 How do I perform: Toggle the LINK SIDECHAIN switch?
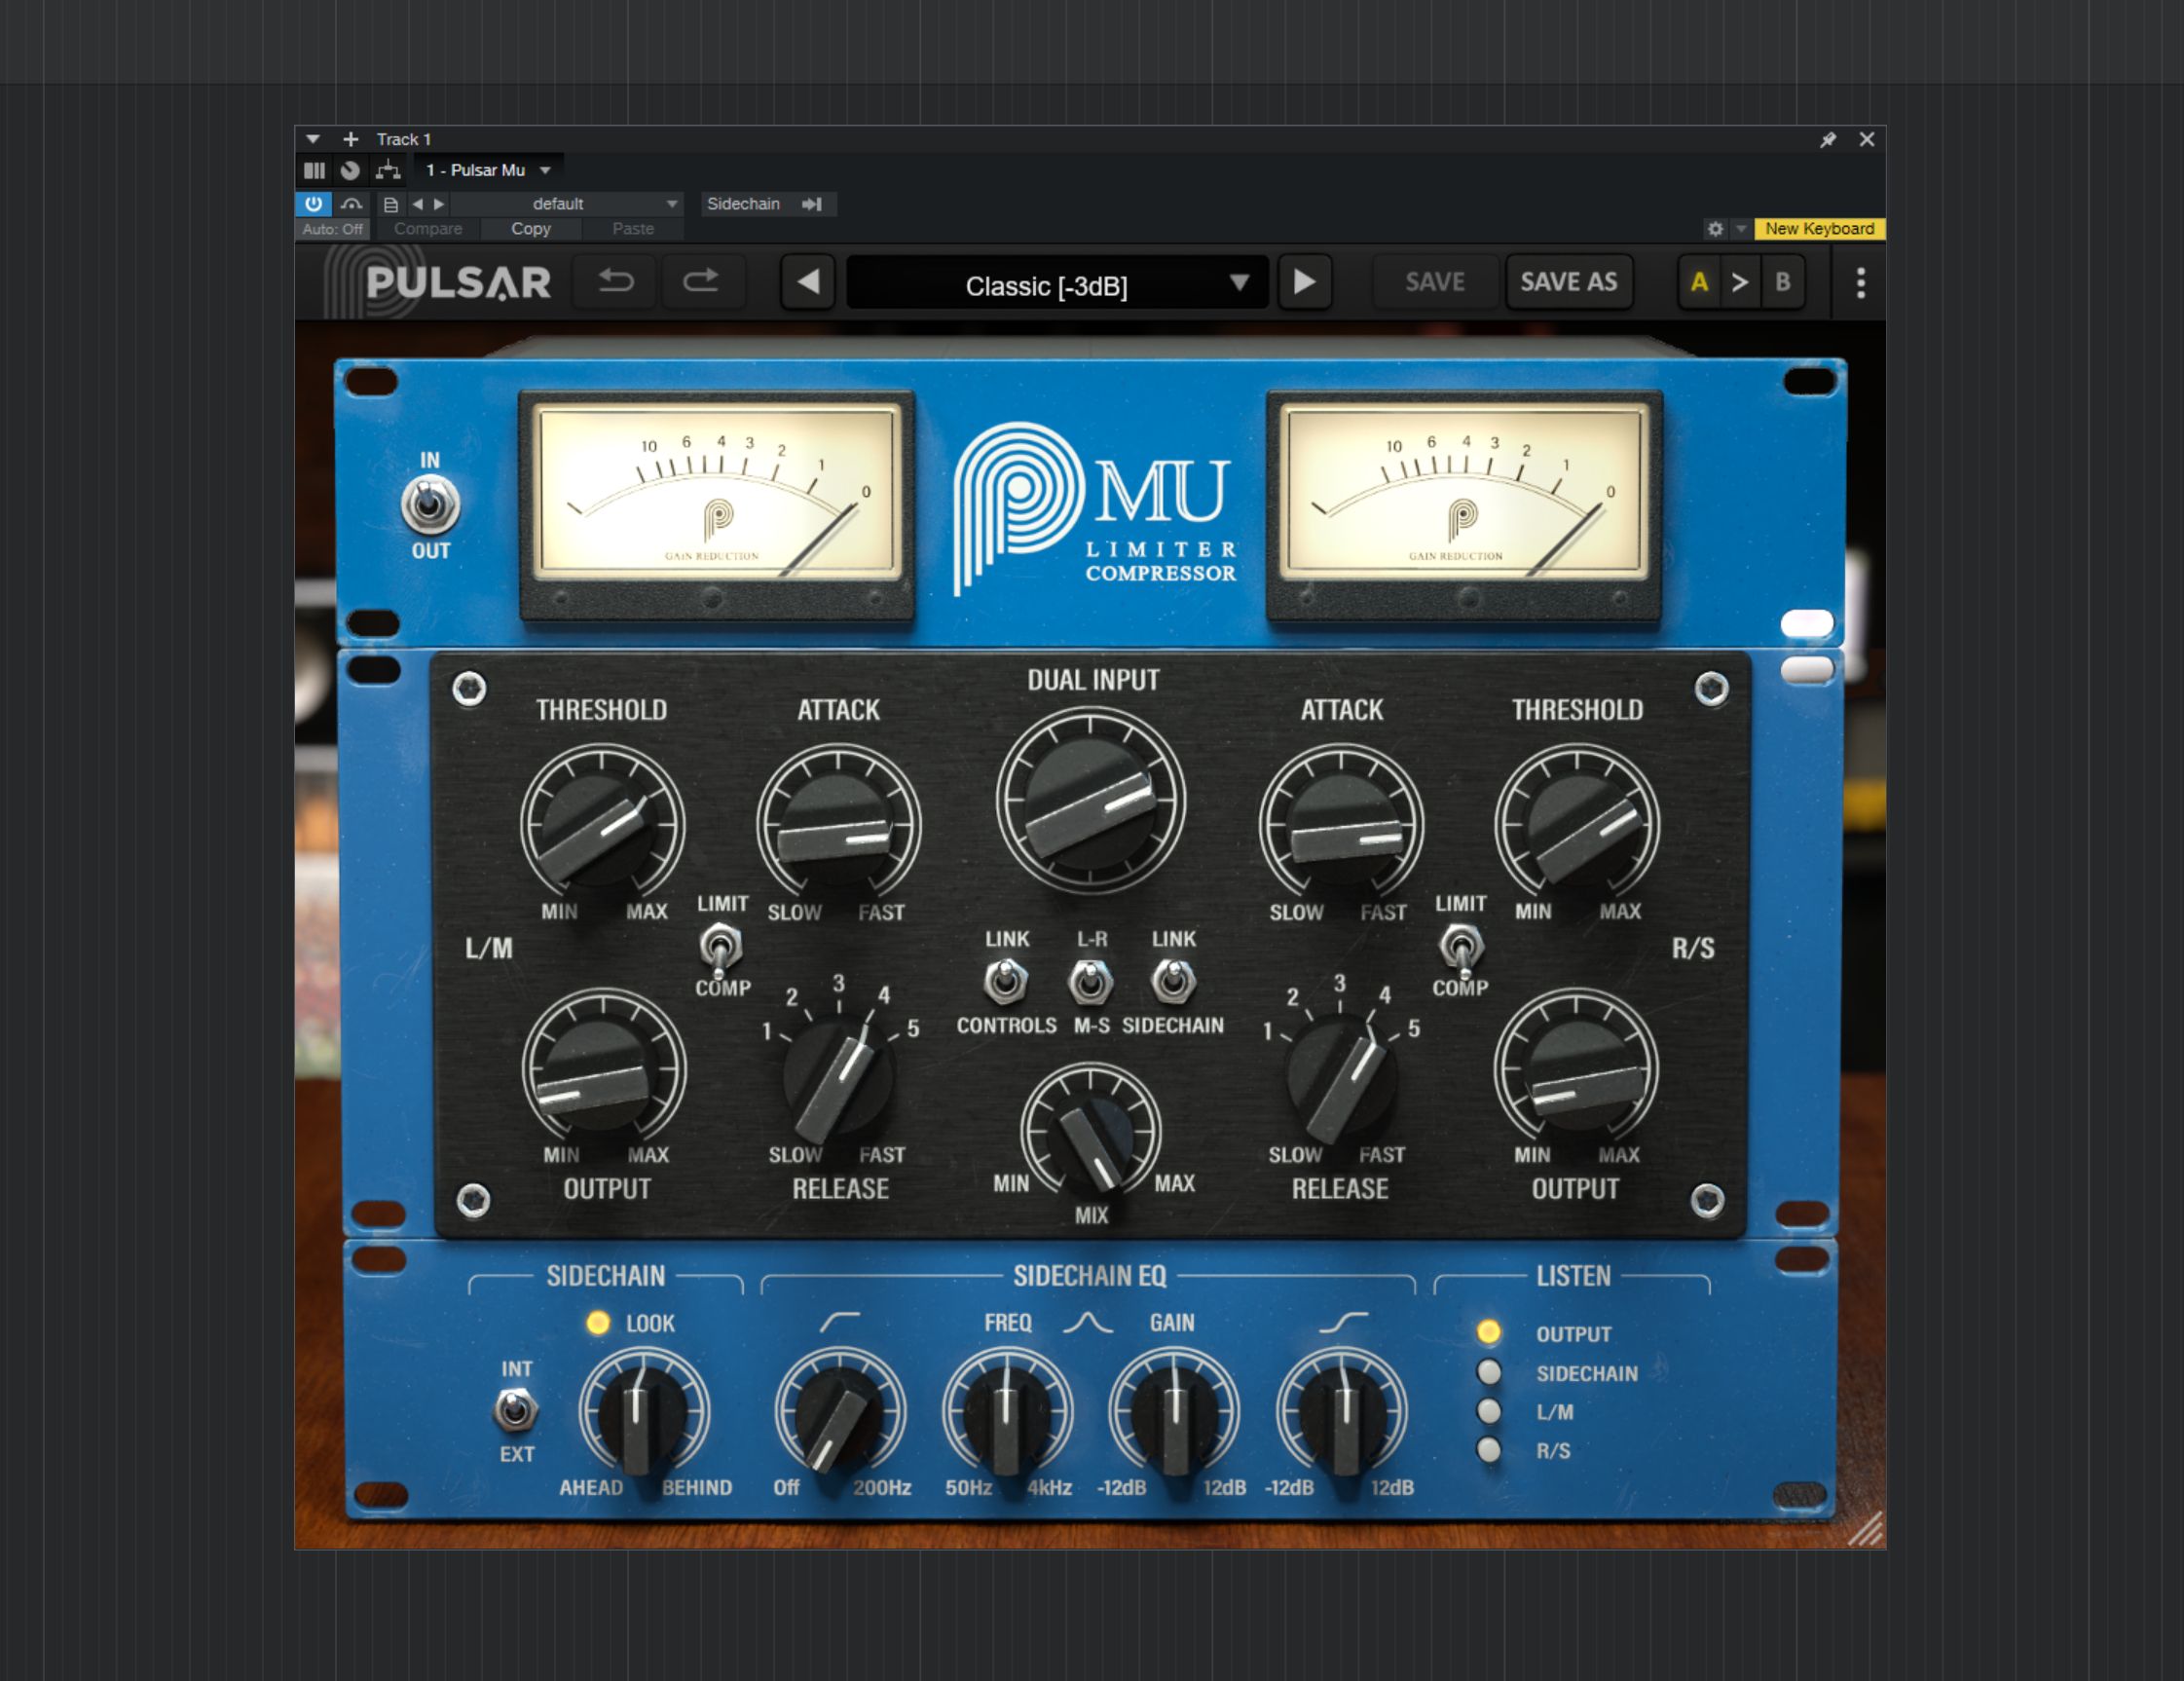[1173, 981]
